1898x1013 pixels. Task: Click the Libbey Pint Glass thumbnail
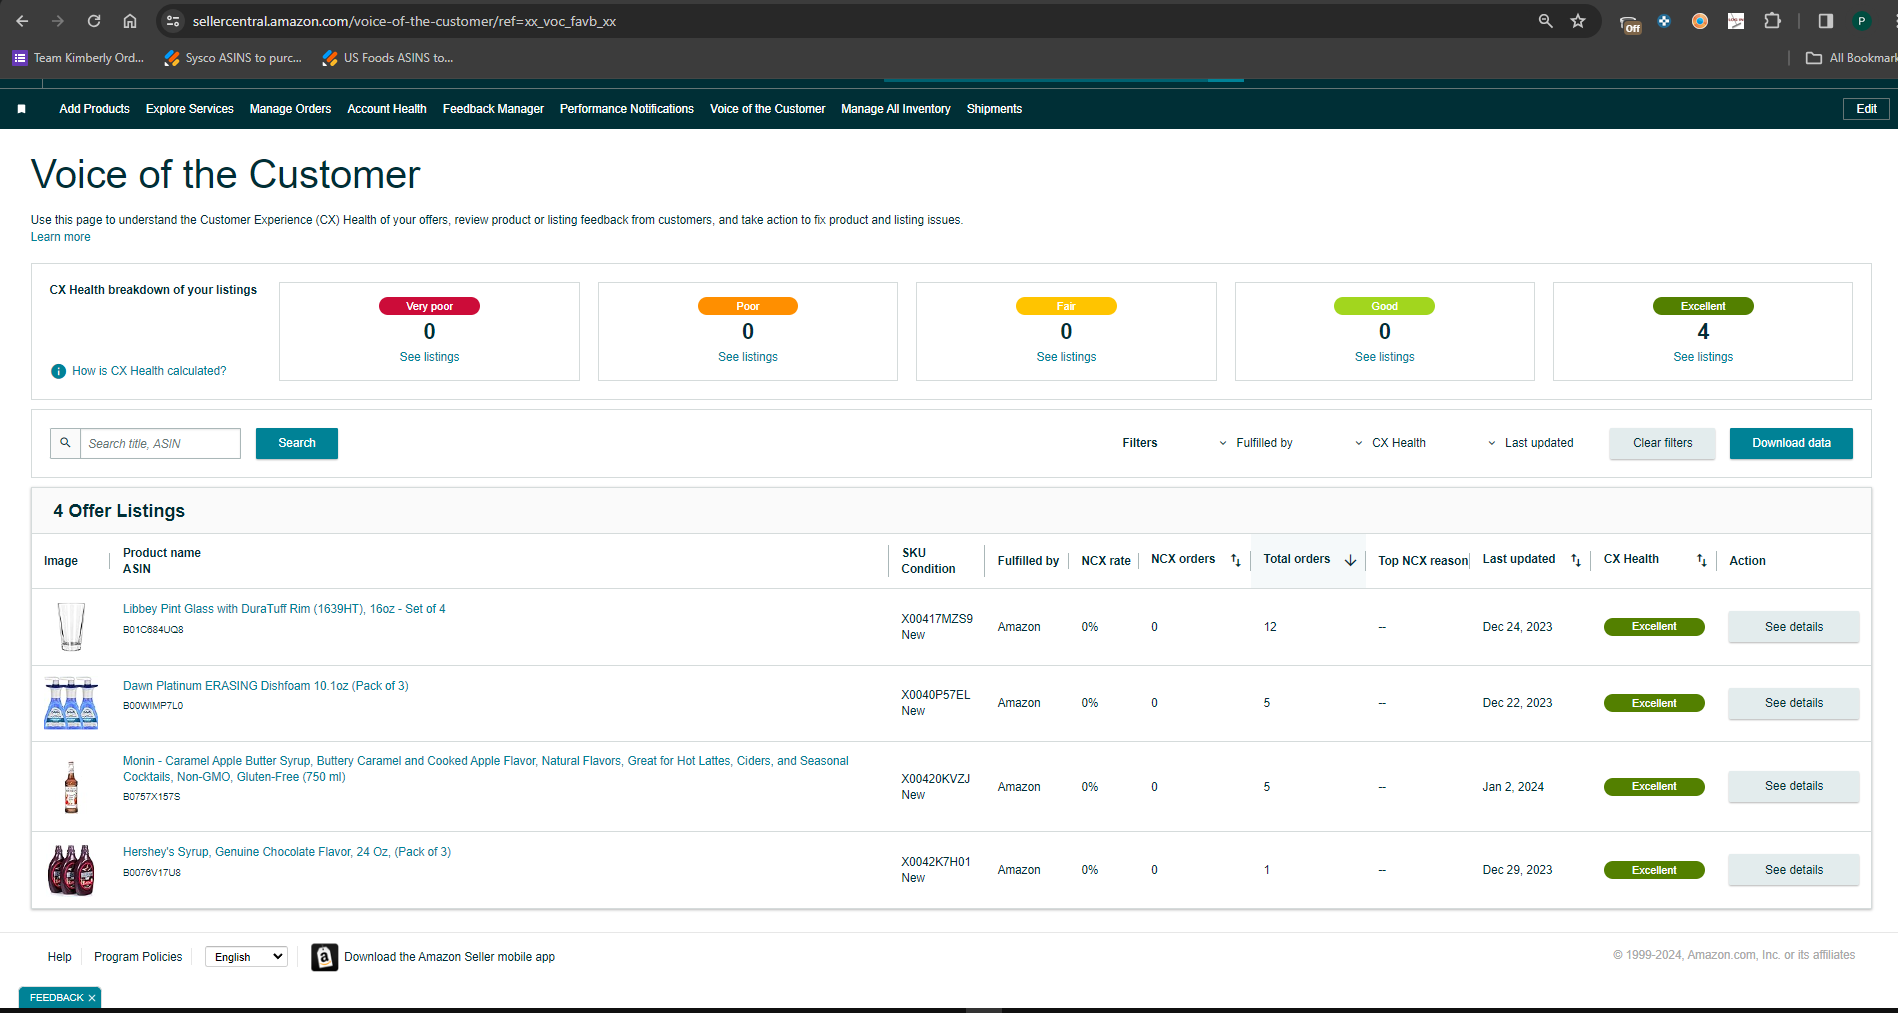[71, 627]
